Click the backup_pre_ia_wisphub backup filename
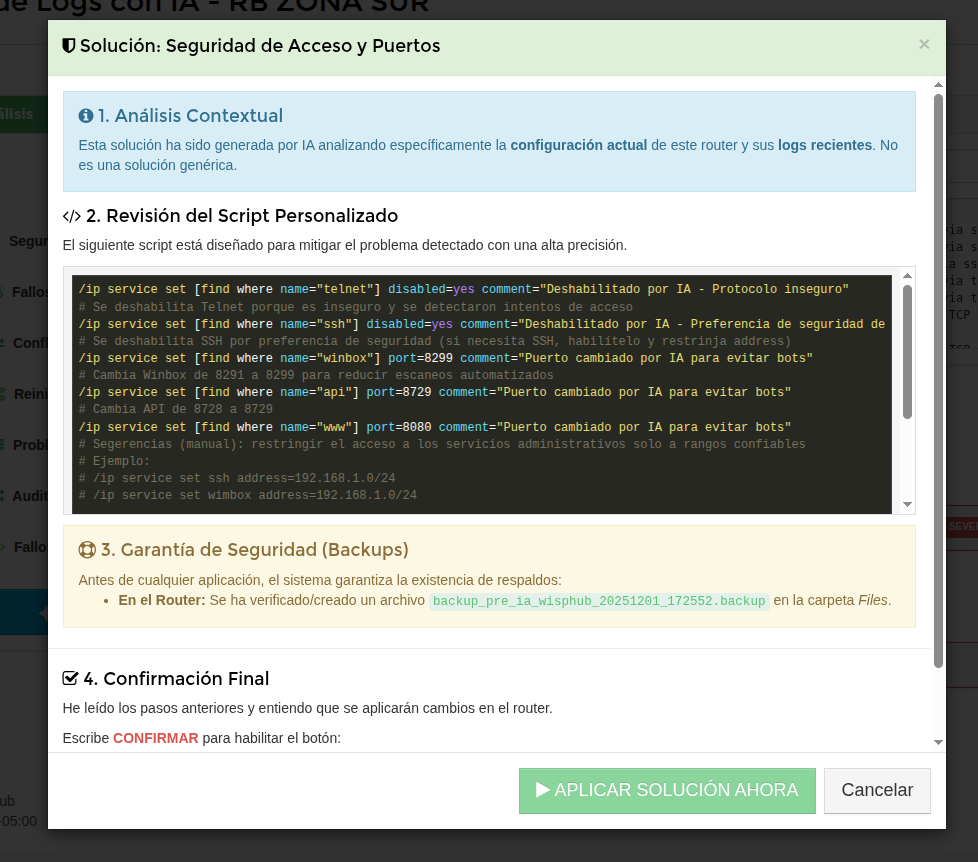The height and width of the screenshot is (862, 978). [x=599, y=601]
